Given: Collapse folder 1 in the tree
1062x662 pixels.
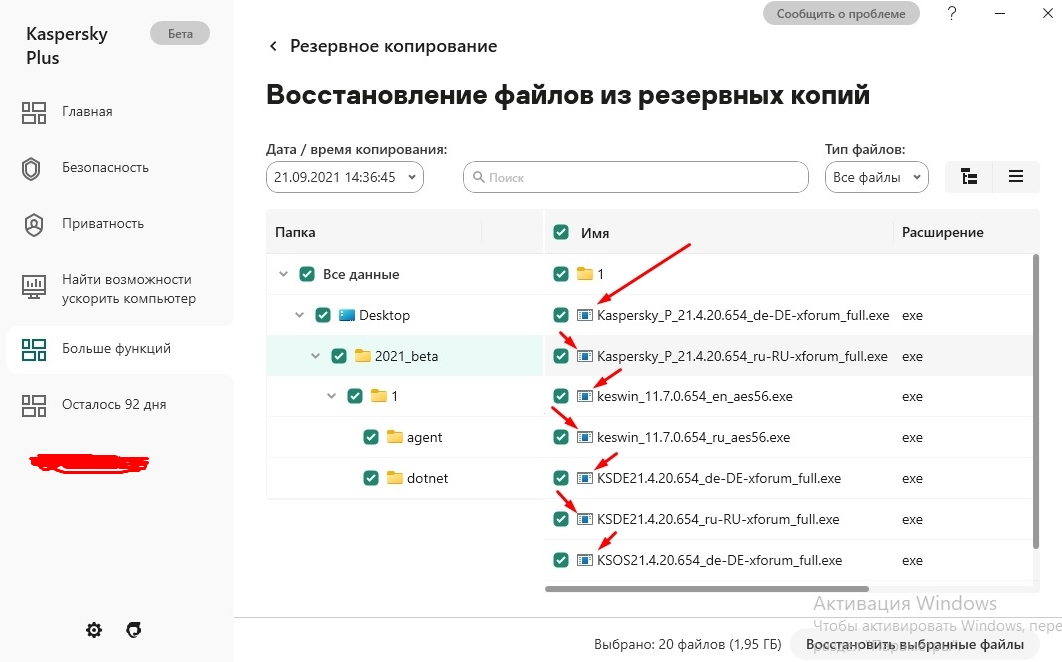Looking at the screenshot, I should point(331,396).
